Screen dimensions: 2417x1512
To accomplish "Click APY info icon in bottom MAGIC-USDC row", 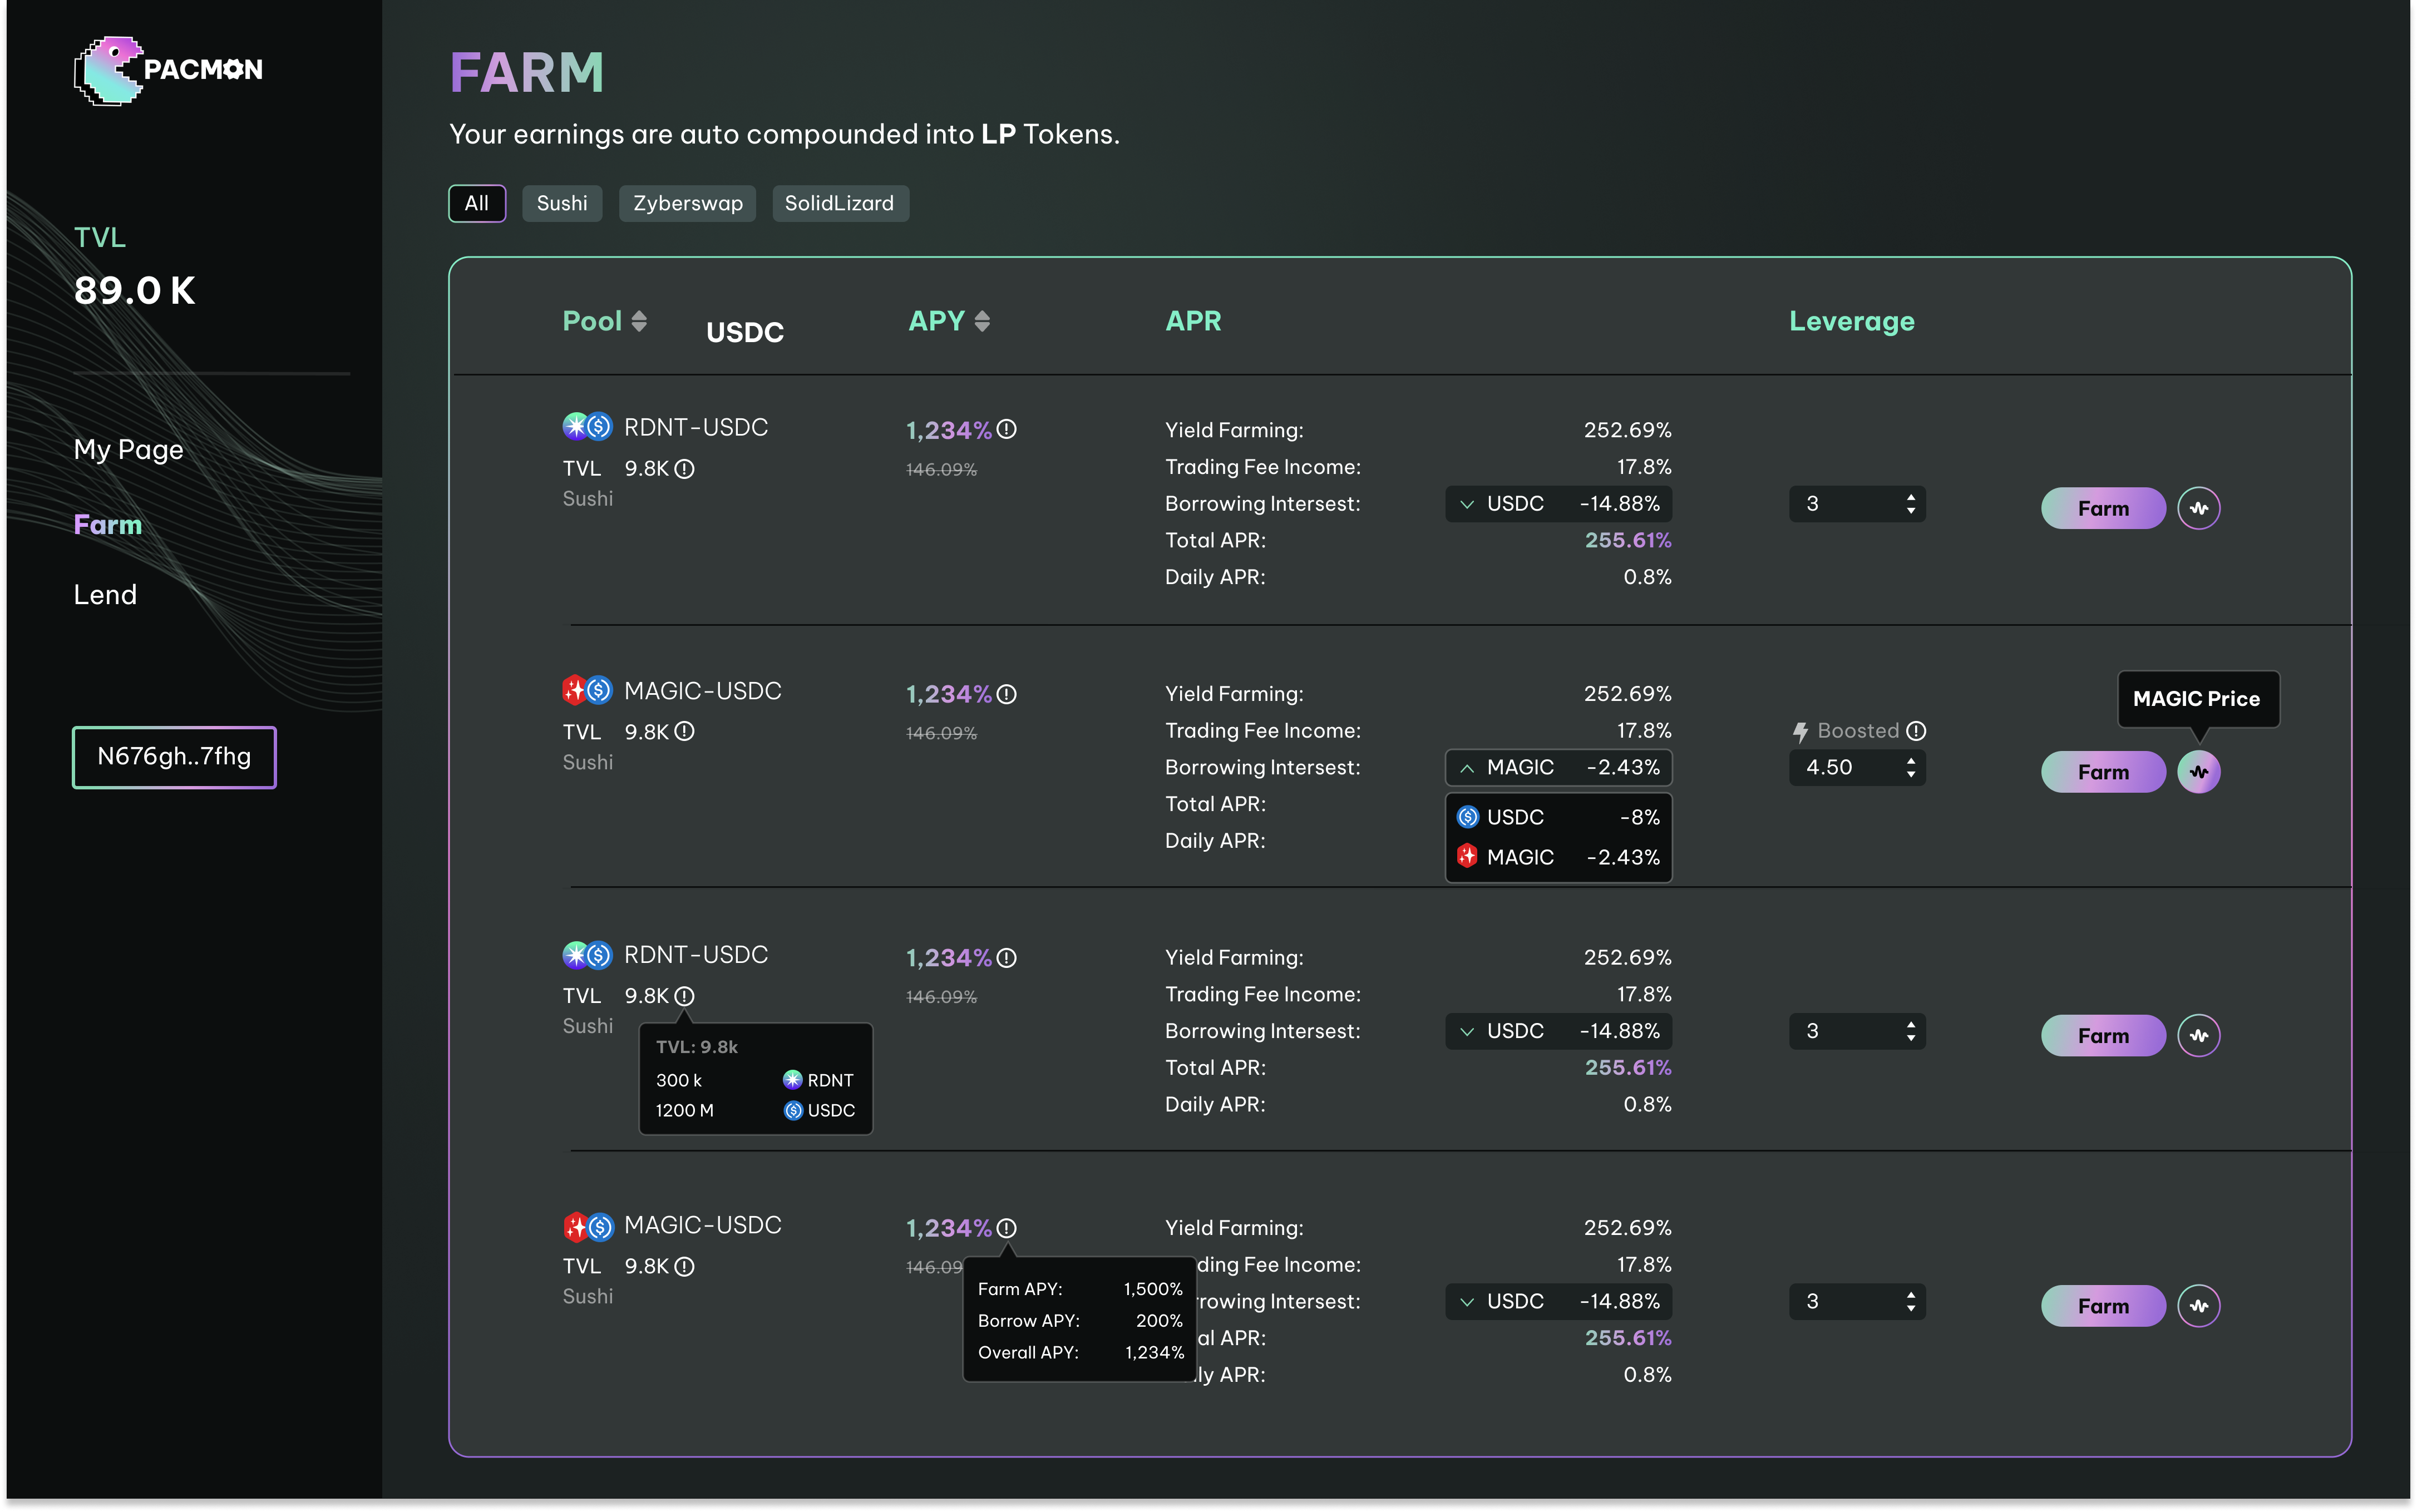I will click(x=1007, y=1228).
